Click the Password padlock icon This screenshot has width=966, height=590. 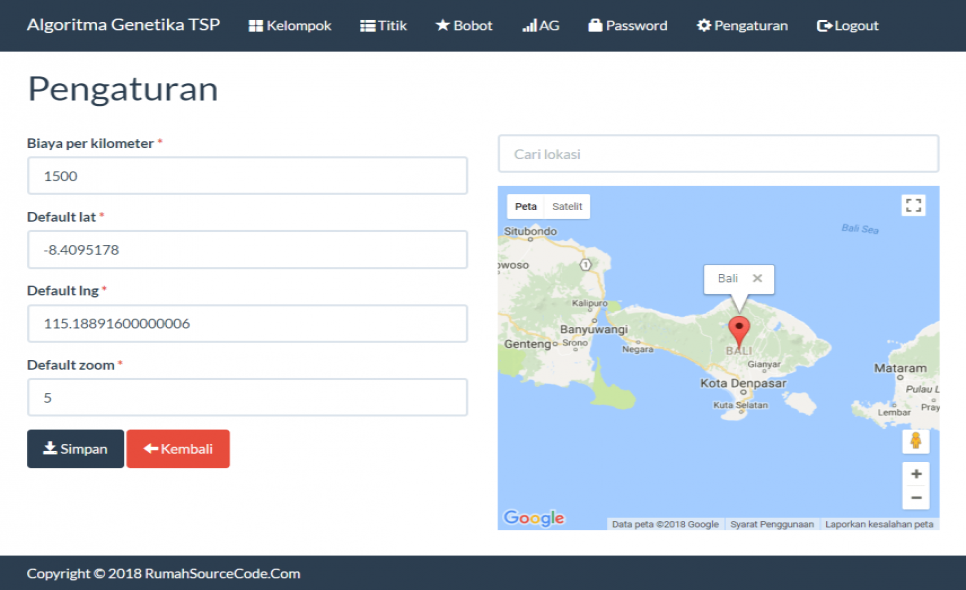click(594, 25)
